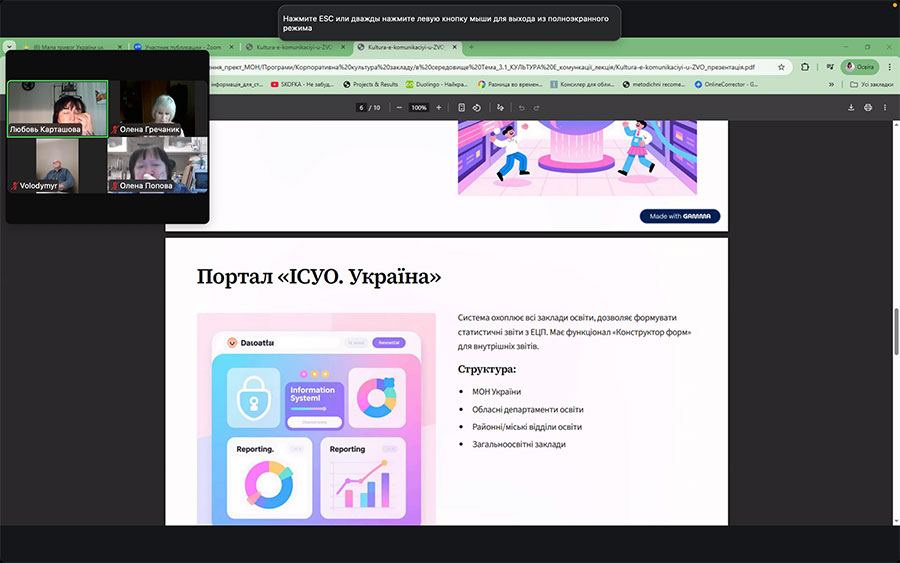Zoom in the PDF with plus button
The width and height of the screenshot is (900, 563).
coord(439,107)
